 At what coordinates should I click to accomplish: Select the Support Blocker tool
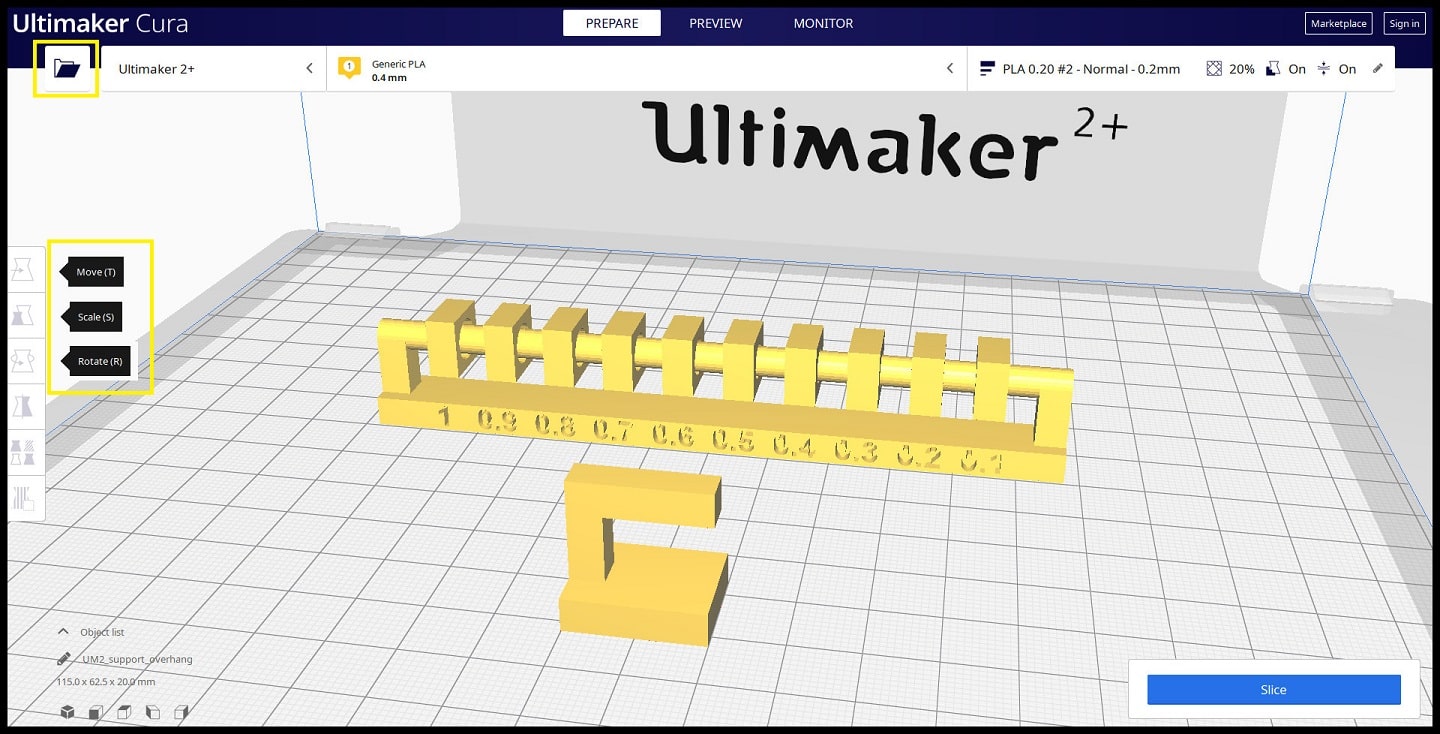tap(23, 497)
